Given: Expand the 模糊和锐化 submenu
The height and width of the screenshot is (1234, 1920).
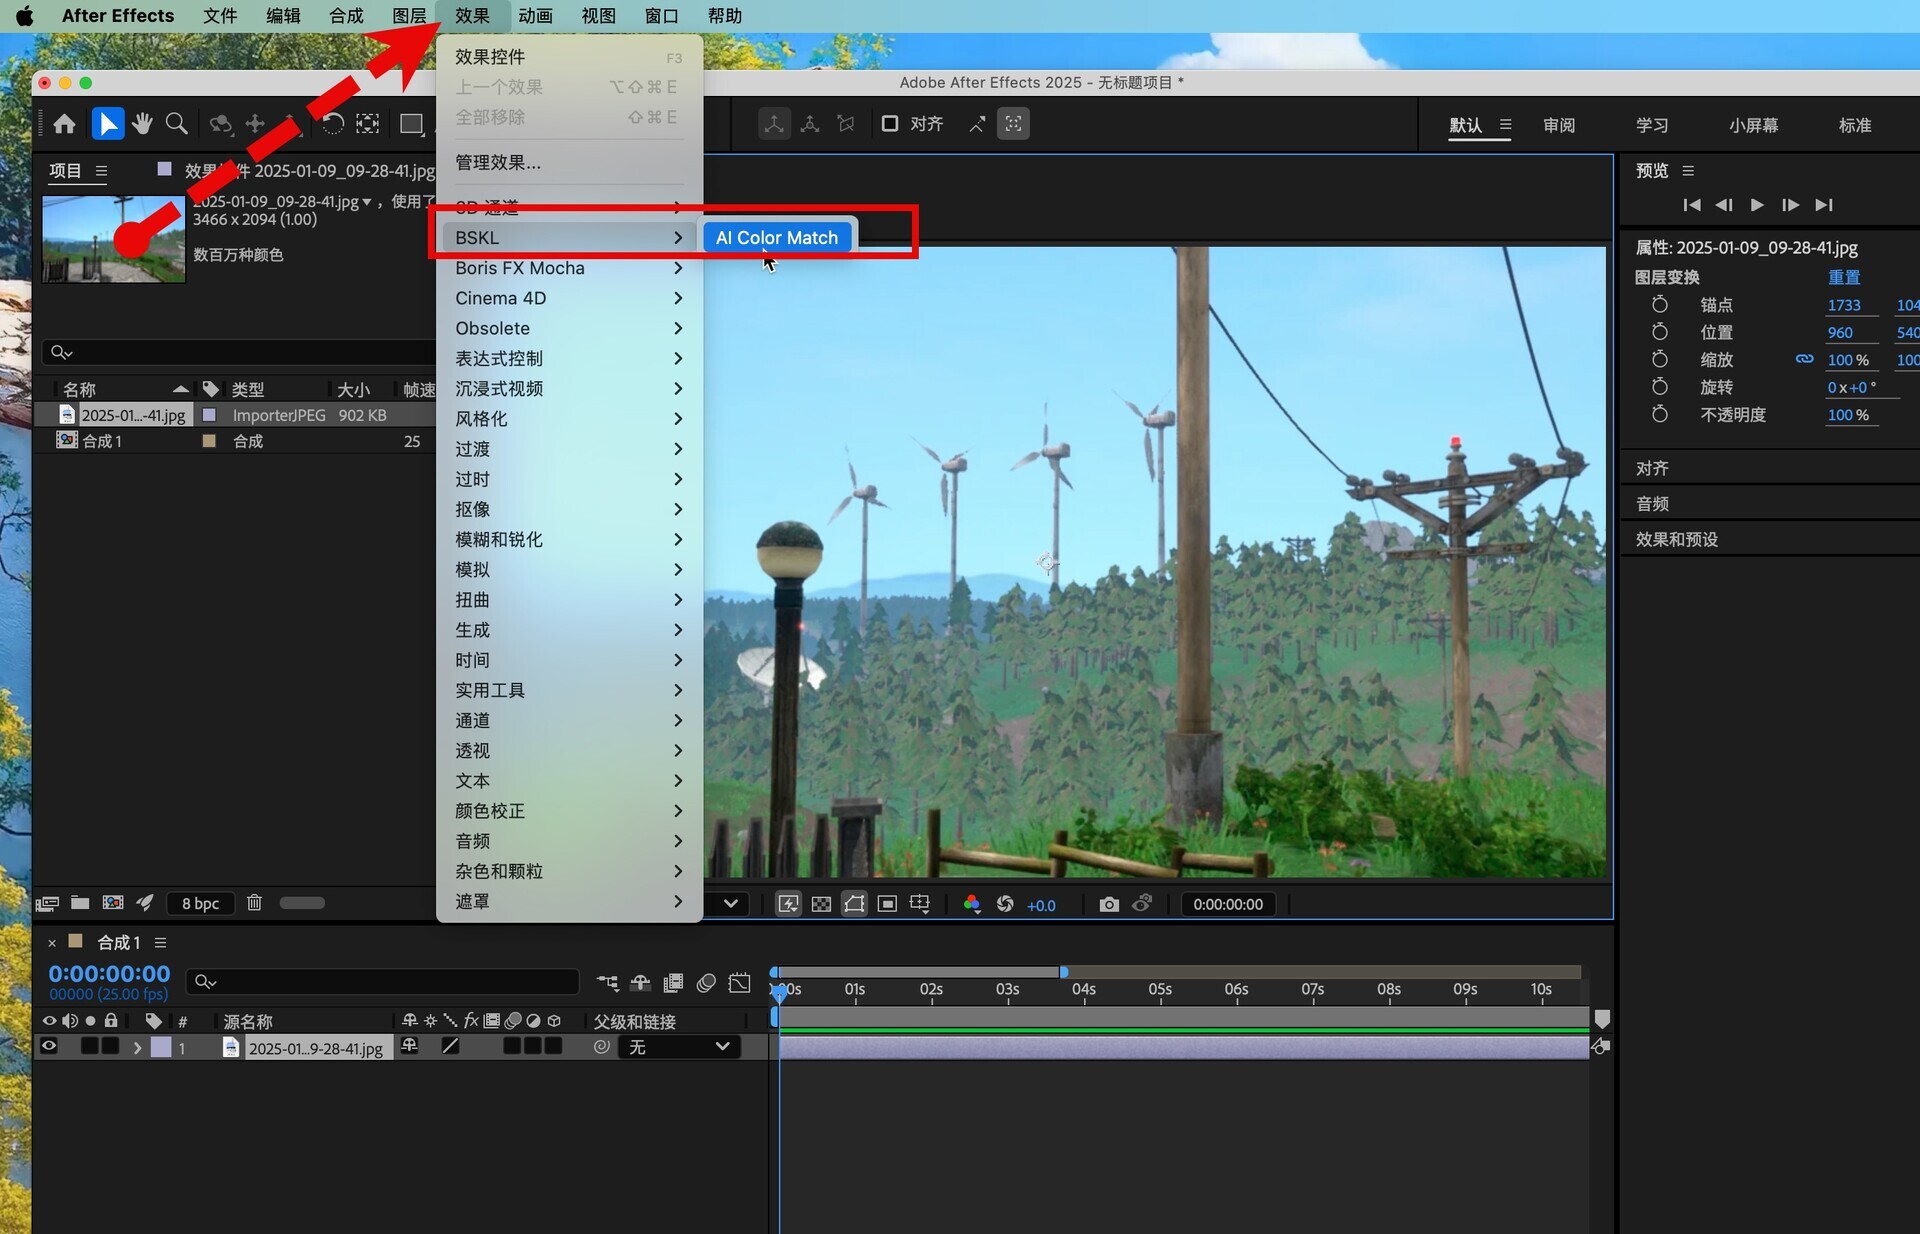Looking at the screenshot, I should pos(569,539).
